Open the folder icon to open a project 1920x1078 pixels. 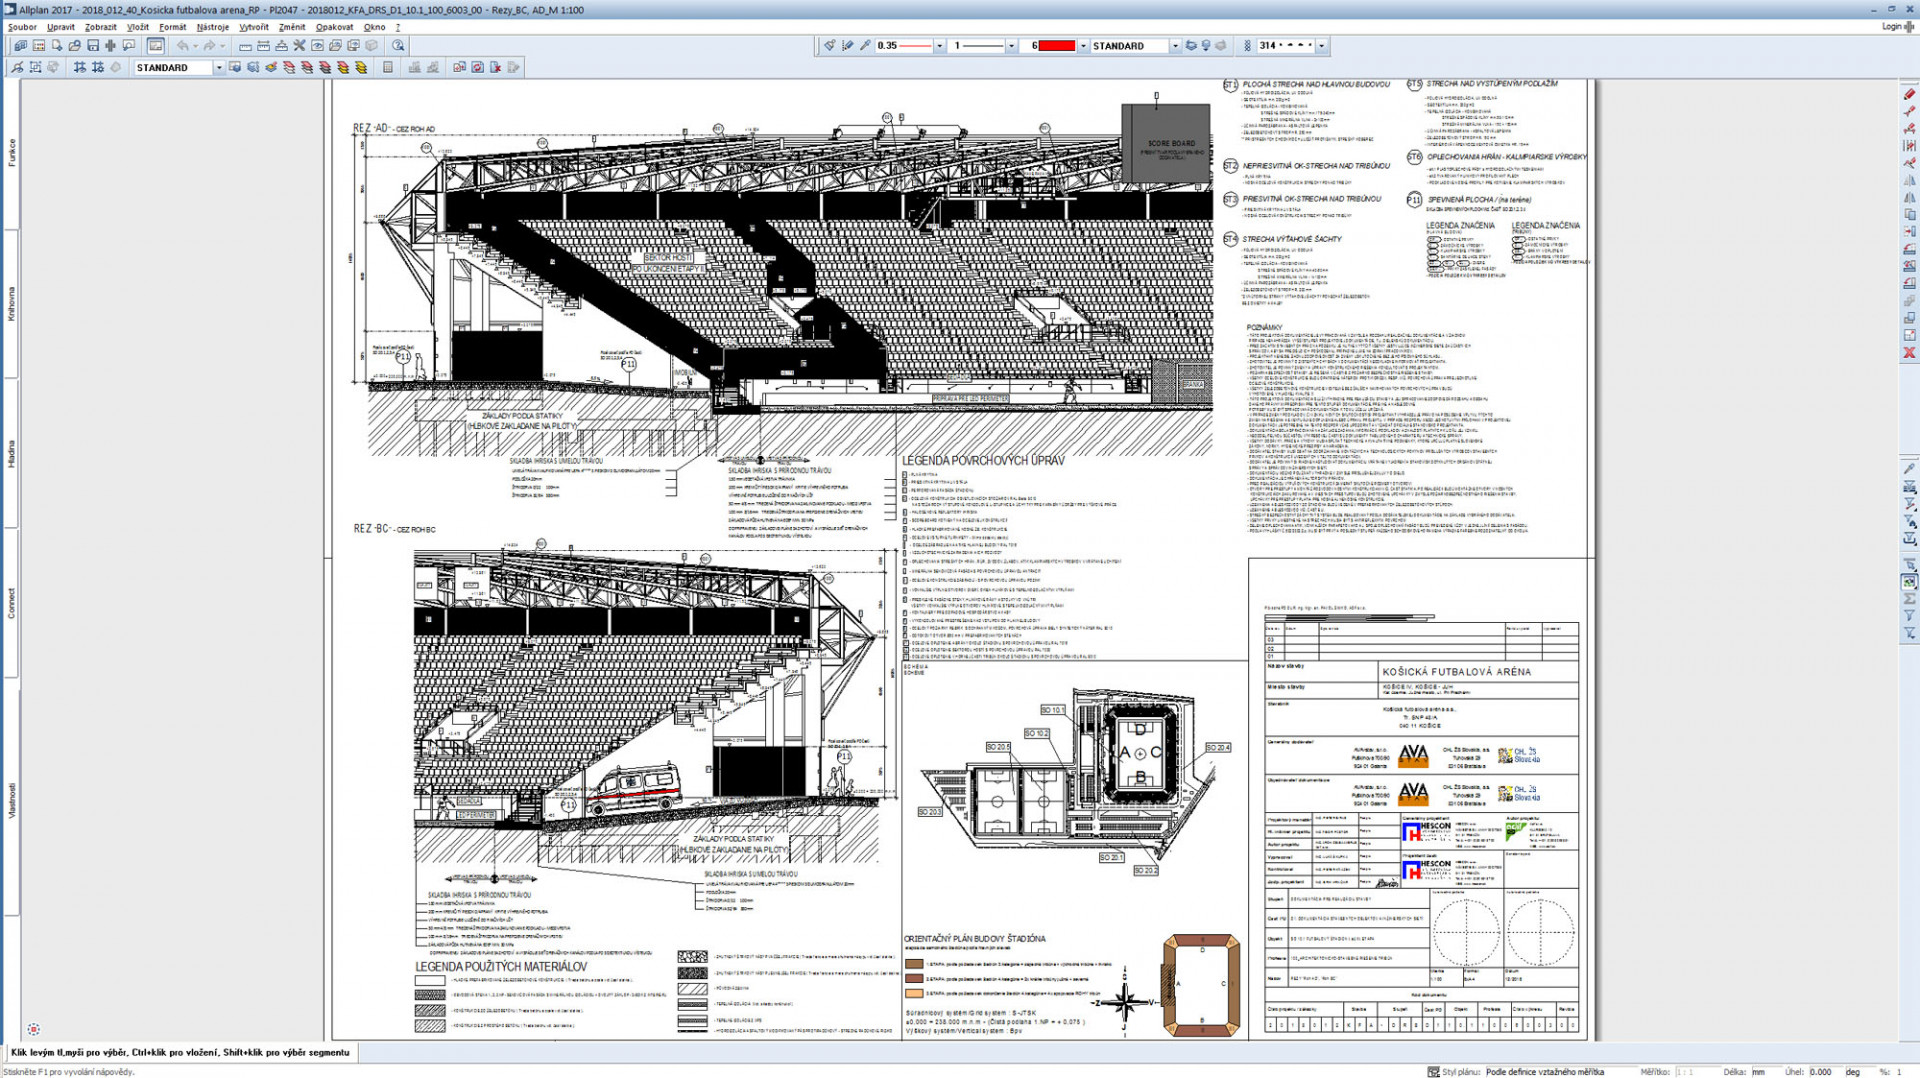74,46
